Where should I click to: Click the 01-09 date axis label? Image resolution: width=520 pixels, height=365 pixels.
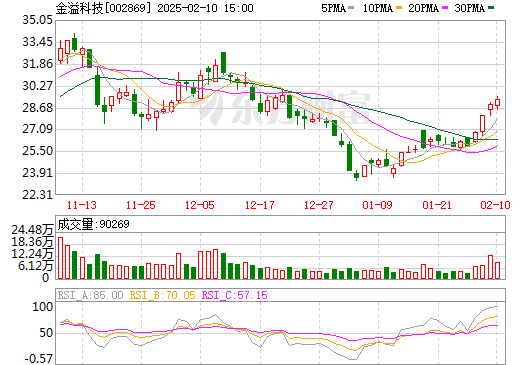[x=378, y=205]
